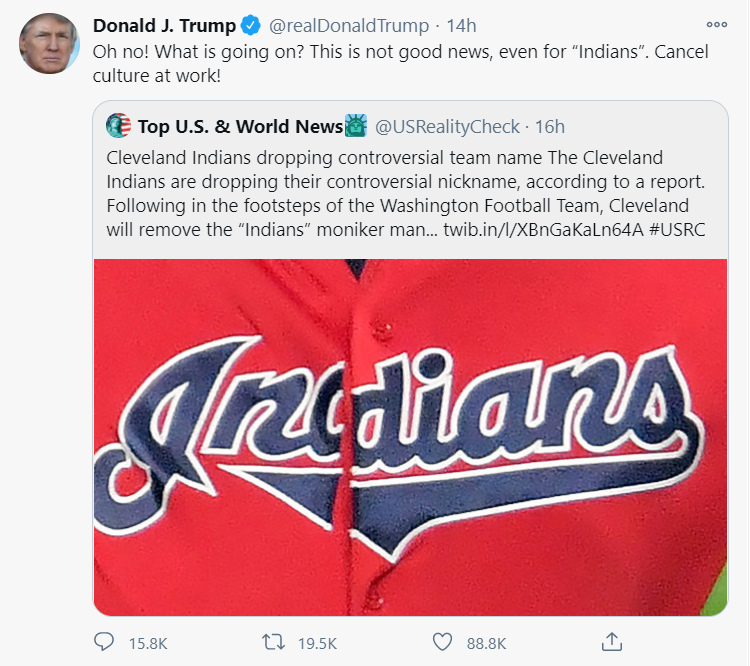Open the @USRealityCheck handle
Image resolution: width=750 pixels, height=666 pixels.
(x=447, y=127)
